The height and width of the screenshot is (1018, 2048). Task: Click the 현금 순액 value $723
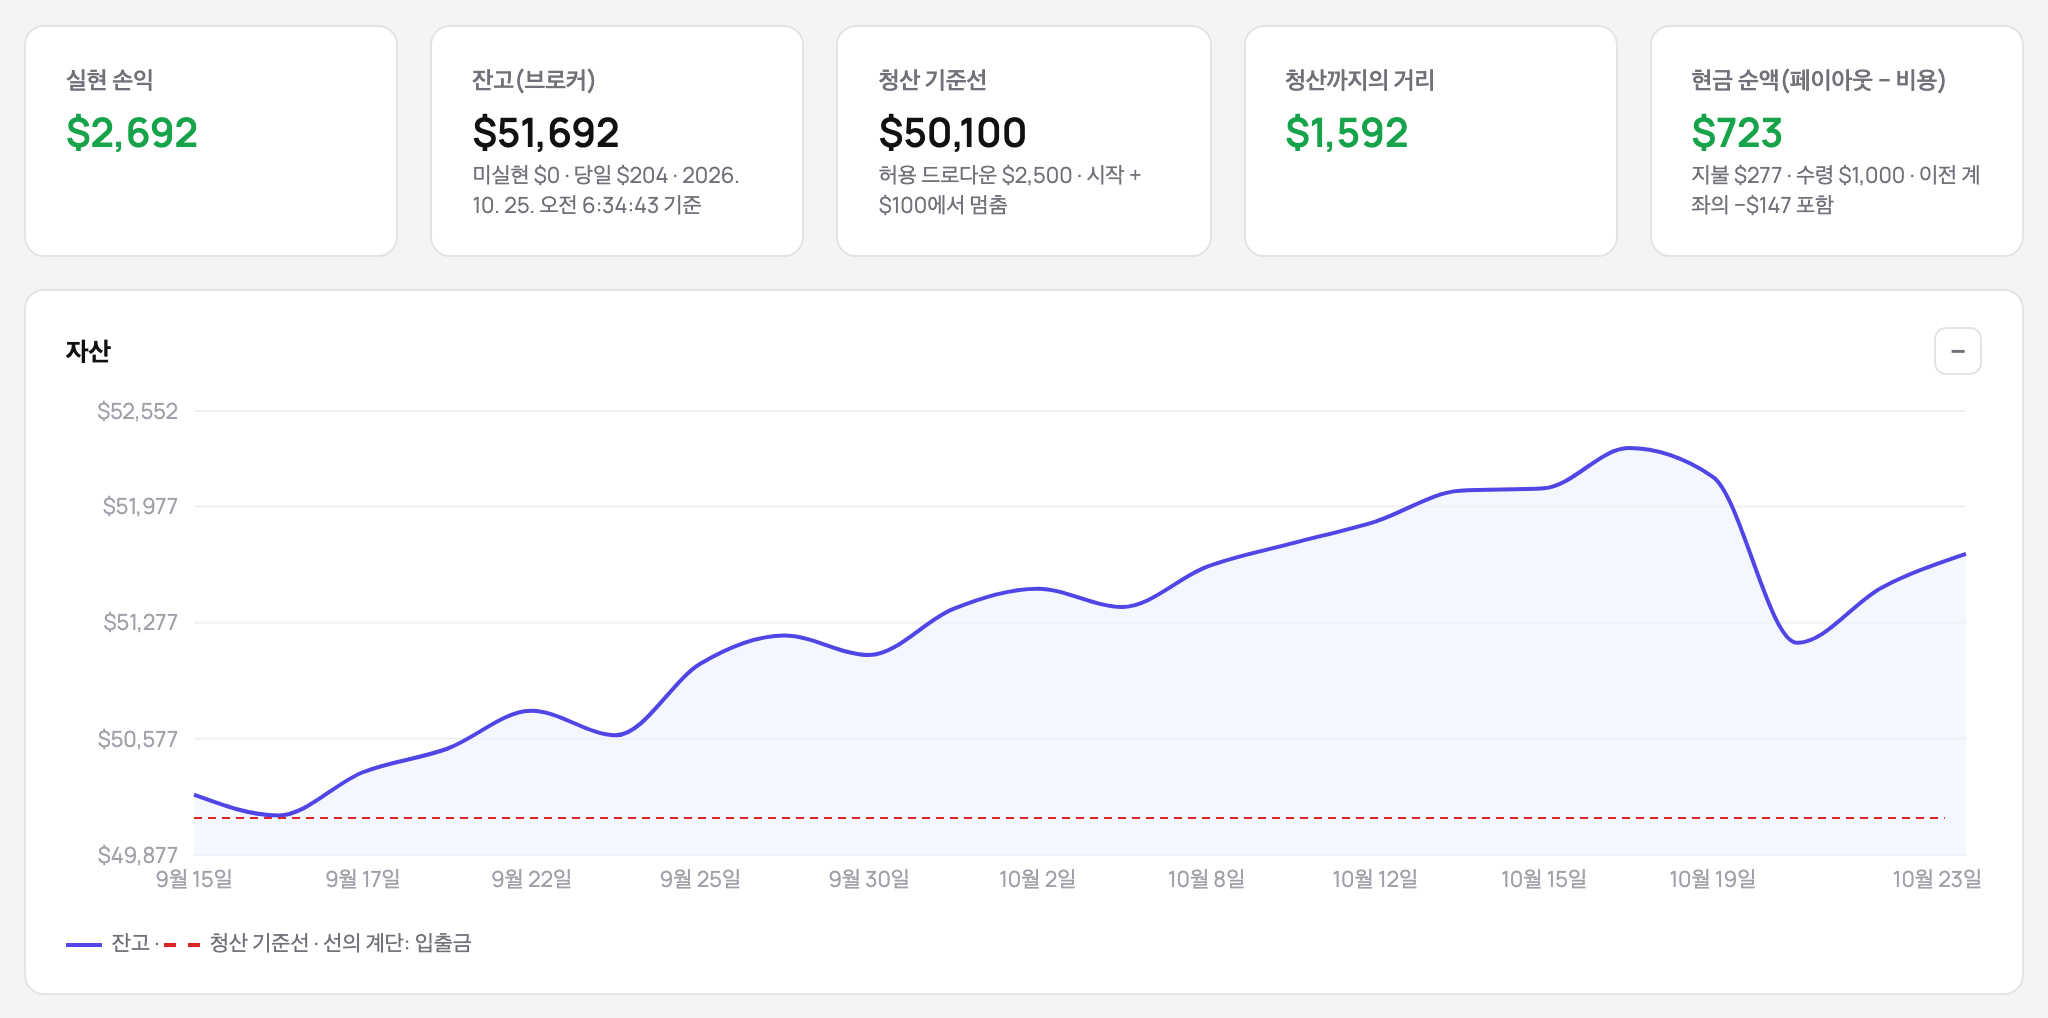[1737, 133]
